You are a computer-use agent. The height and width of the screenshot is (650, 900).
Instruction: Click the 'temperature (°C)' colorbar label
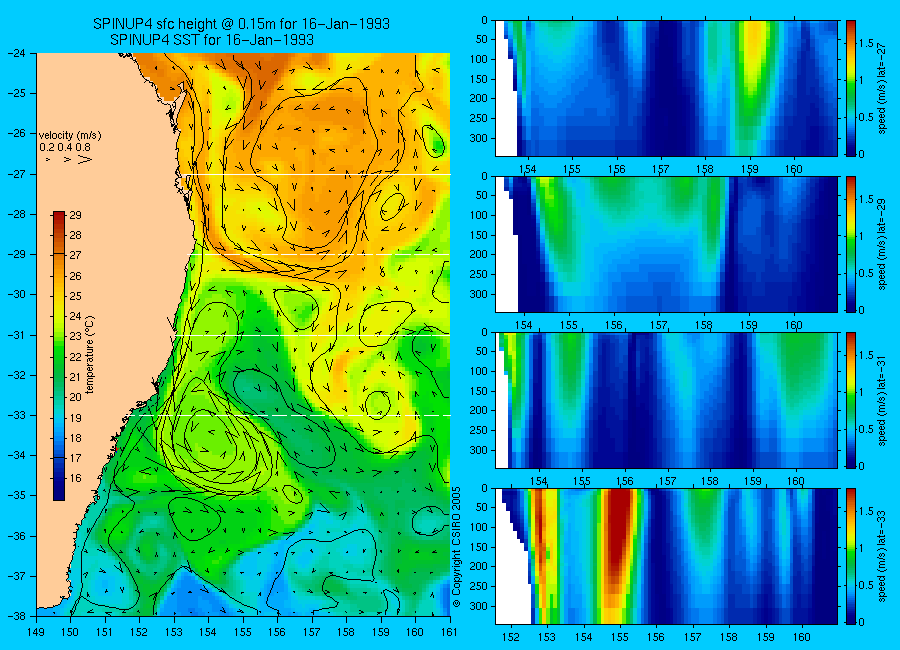(90, 355)
